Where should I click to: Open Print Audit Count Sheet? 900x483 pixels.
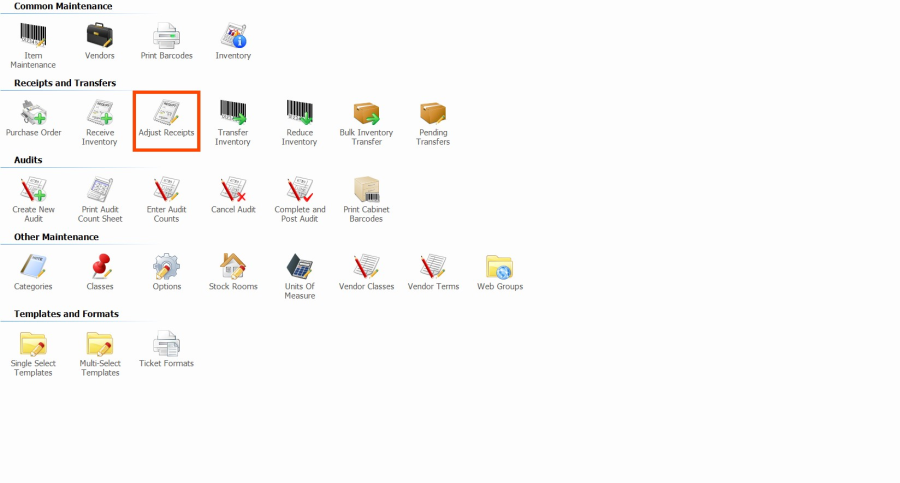pos(100,190)
